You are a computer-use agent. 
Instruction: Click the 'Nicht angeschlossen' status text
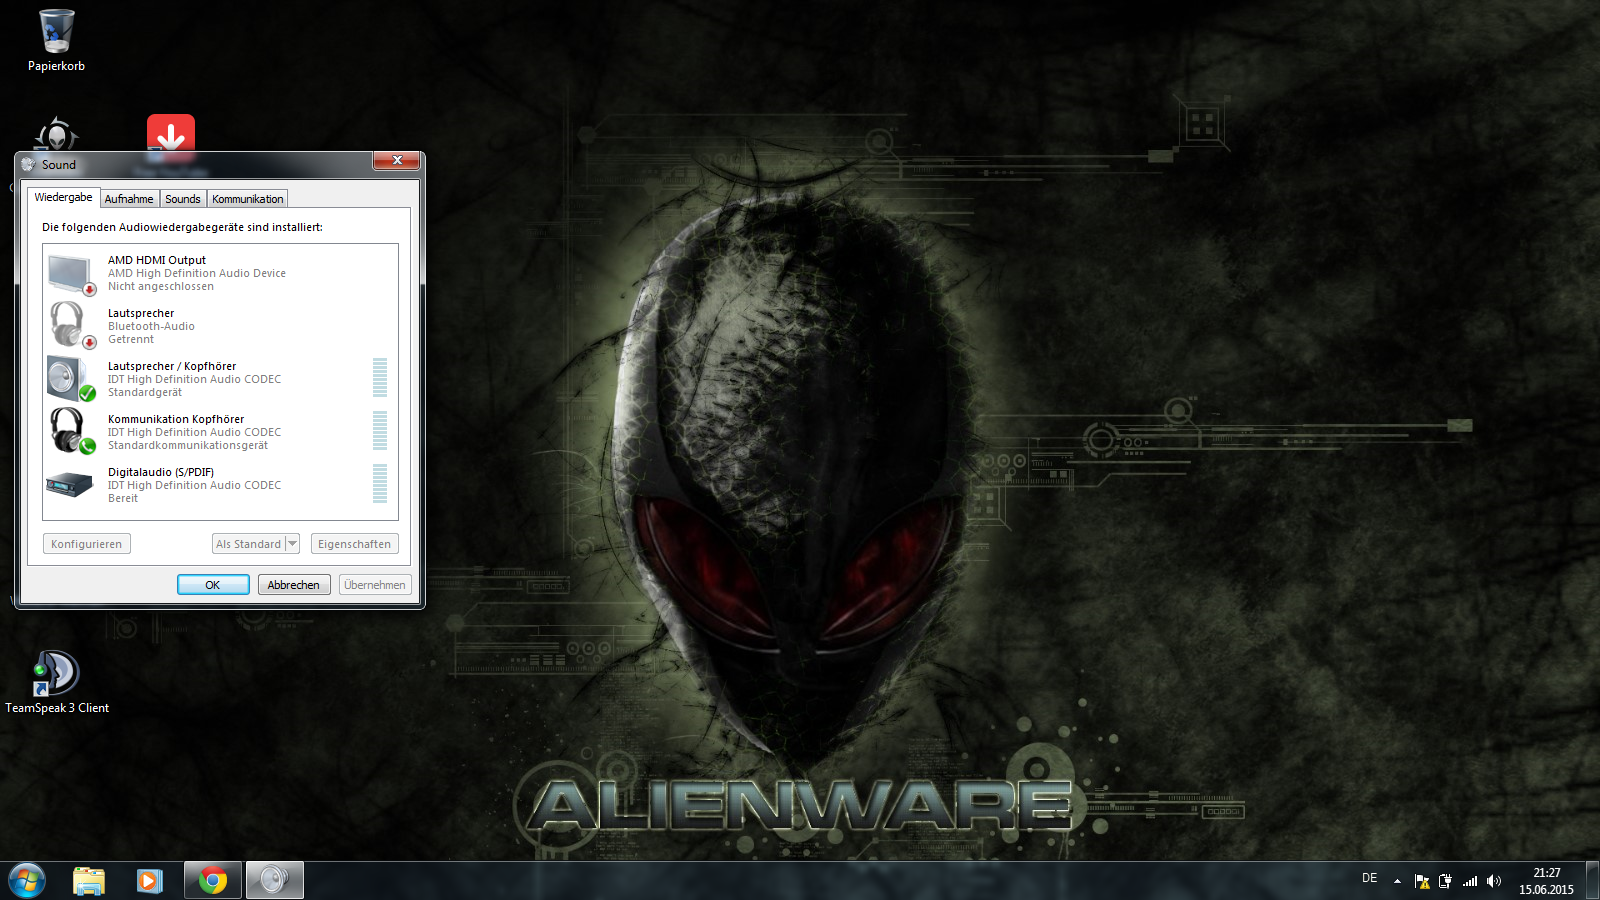[161, 286]
